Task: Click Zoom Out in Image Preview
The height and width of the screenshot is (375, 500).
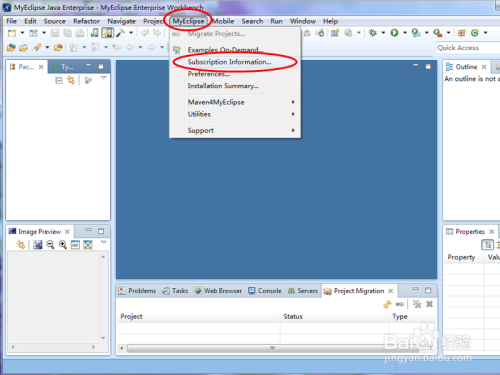Action: click(x=50, y=245)
